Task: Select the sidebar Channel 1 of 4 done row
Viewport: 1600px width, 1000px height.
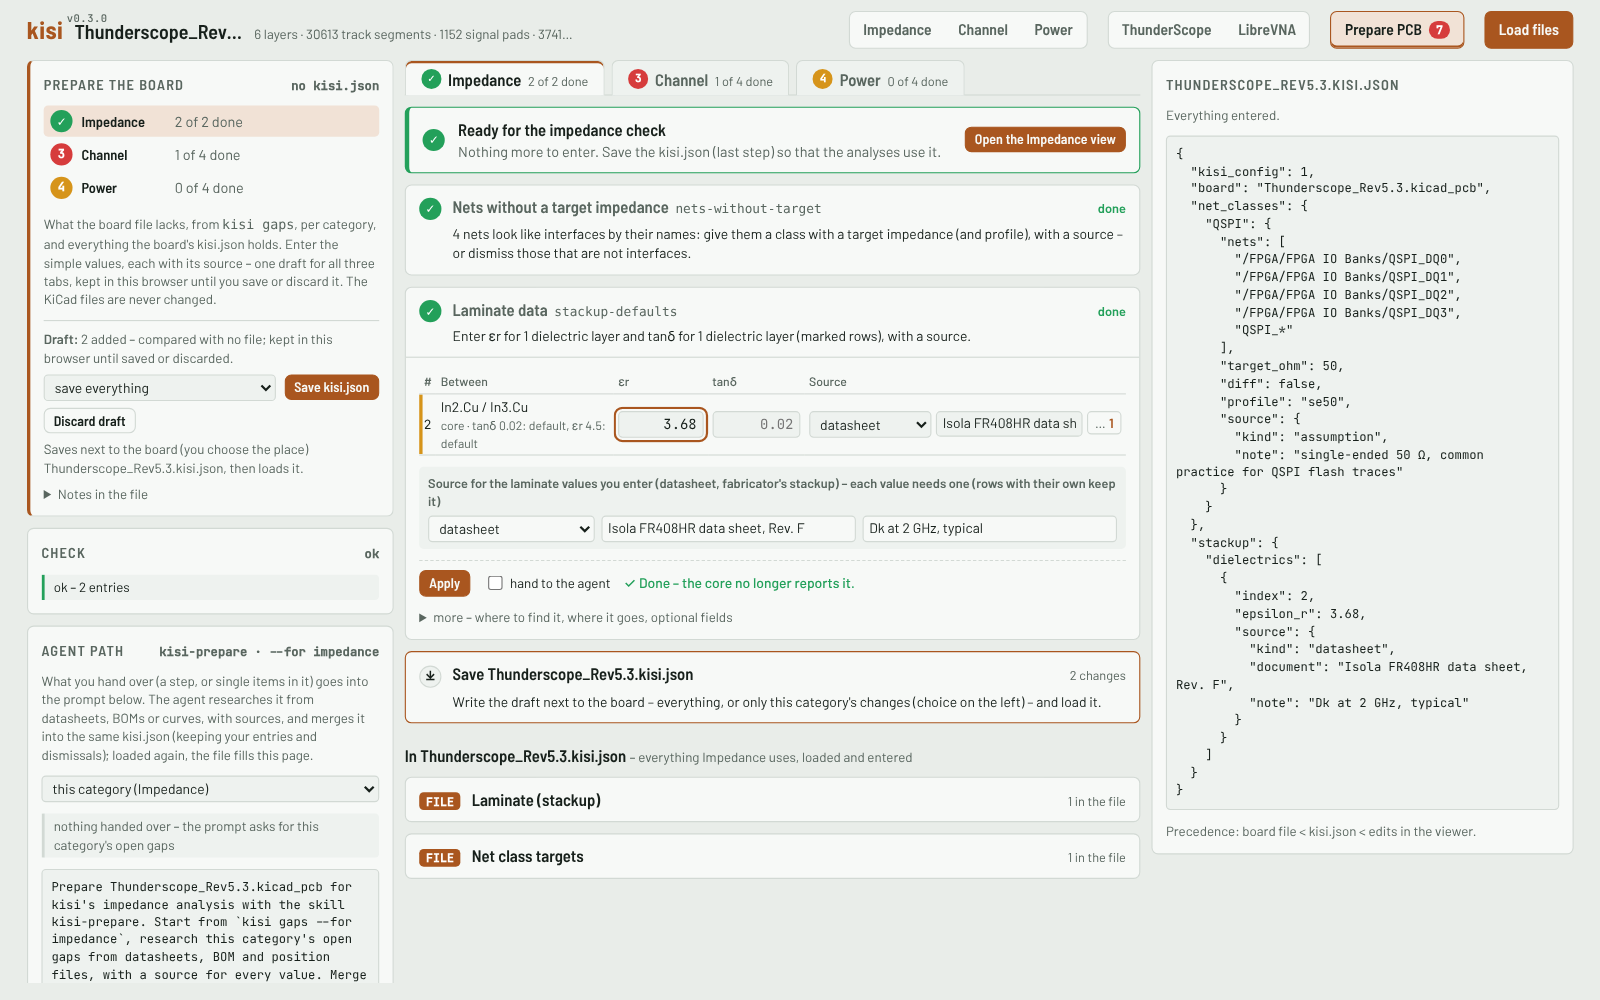Action: tap(211, 155)
